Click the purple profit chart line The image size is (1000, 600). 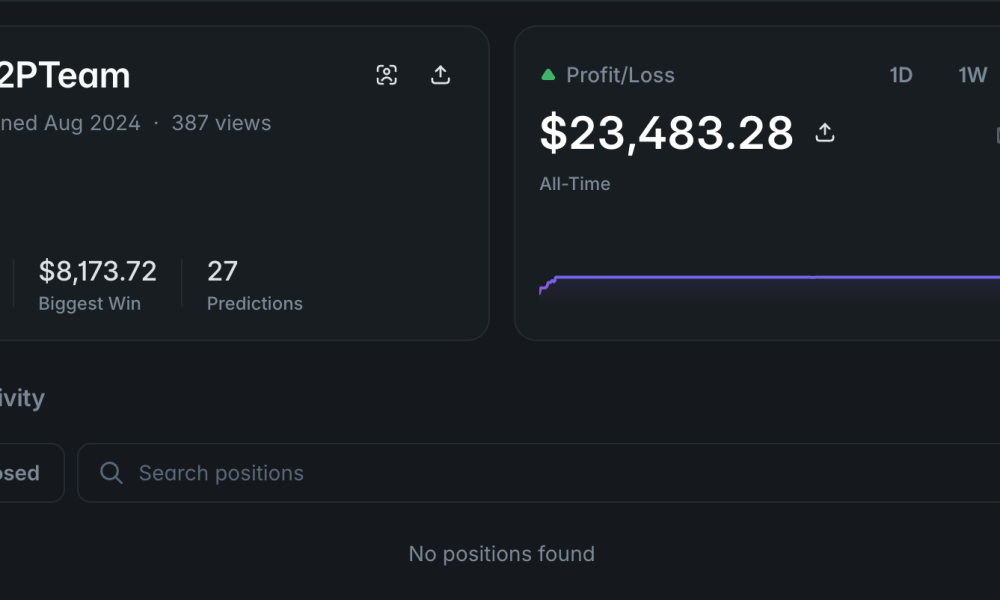pos(780,277)
